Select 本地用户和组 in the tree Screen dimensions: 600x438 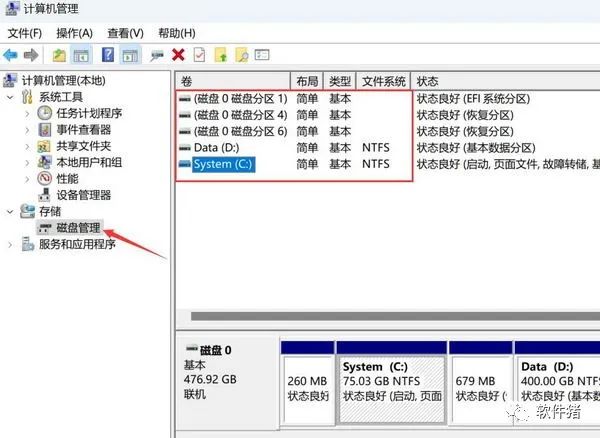(x=89, y=162)
